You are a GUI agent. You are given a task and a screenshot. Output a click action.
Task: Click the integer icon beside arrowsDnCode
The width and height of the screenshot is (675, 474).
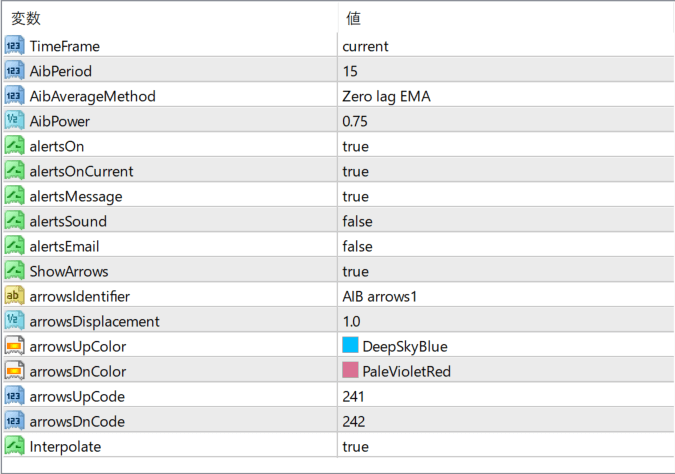pos(14,421)
